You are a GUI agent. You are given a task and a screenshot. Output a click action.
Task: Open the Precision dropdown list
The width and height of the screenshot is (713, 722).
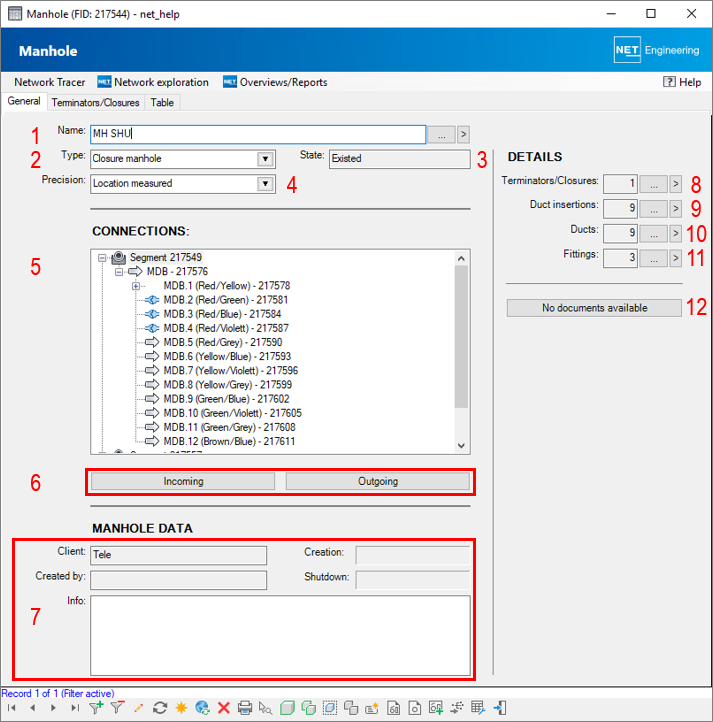pos(264,183)
